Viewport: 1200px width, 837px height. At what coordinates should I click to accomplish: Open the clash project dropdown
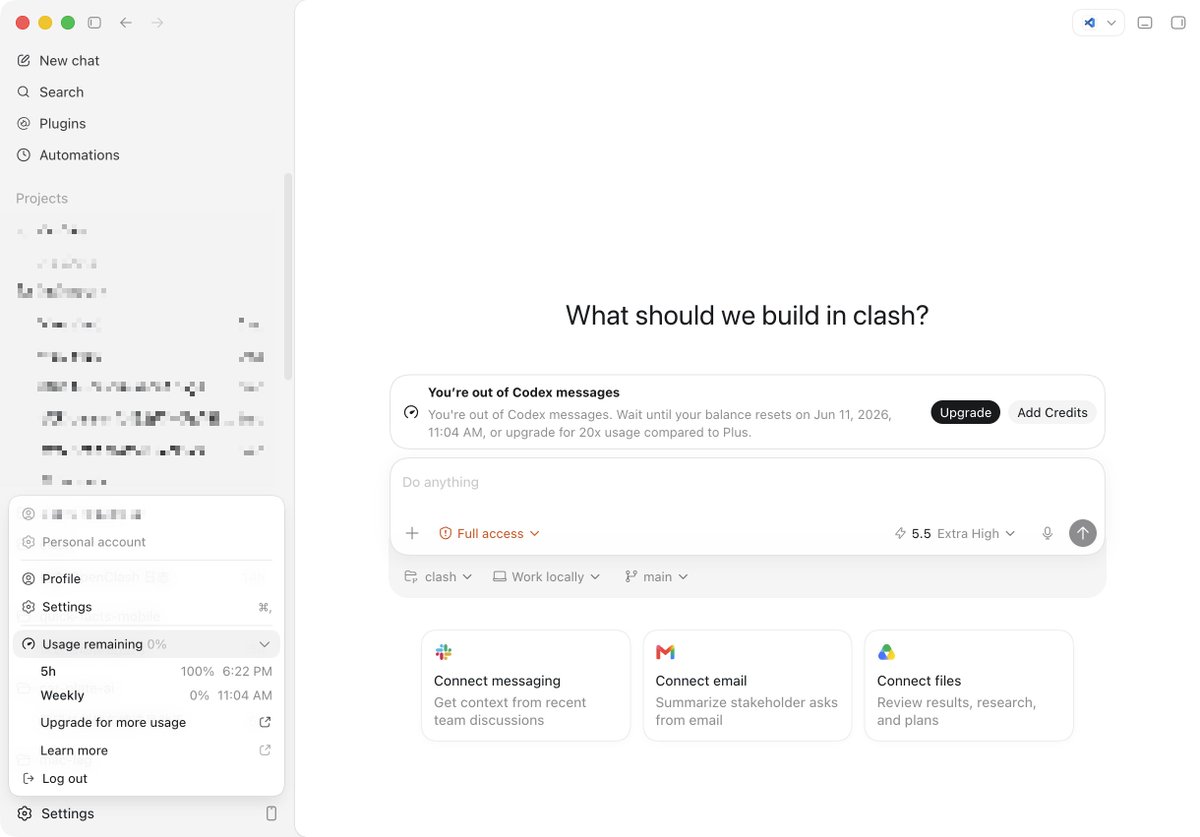pyautogui.click(x=438, y=577)
